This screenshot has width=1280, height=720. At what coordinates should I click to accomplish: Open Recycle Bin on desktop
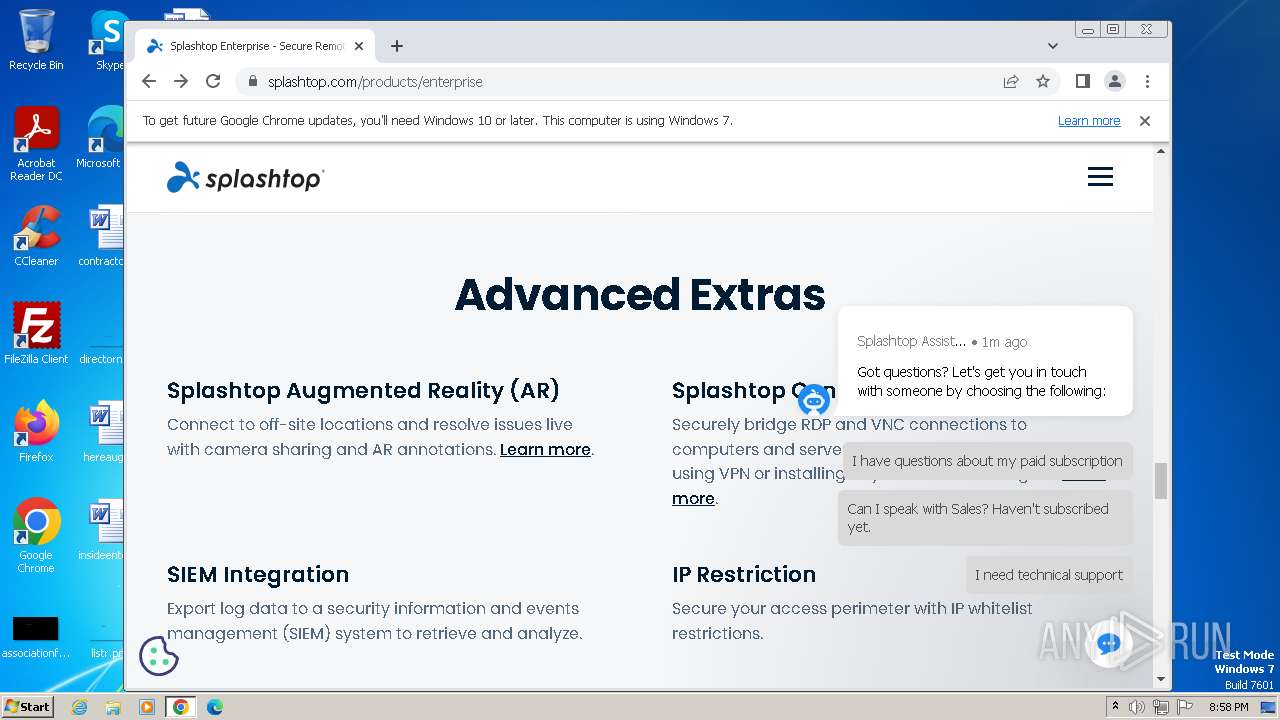tap(36, 40)
